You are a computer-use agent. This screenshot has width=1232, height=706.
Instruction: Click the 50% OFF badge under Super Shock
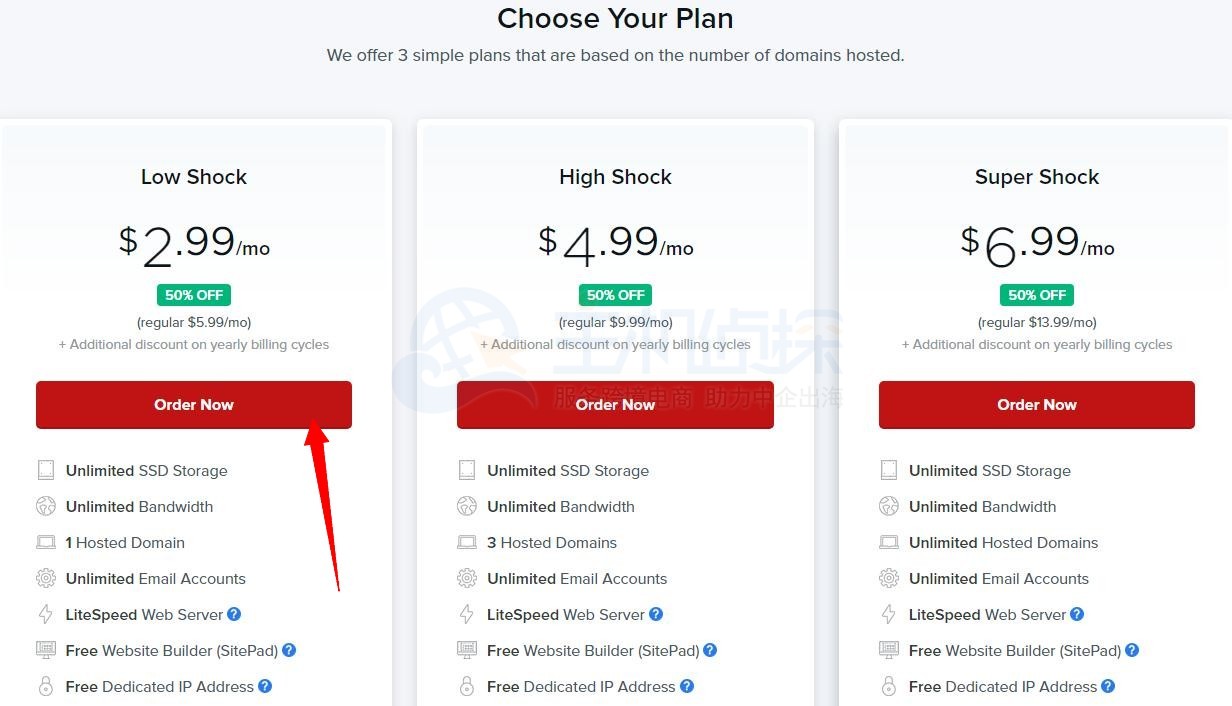(x=1037, y=295)
